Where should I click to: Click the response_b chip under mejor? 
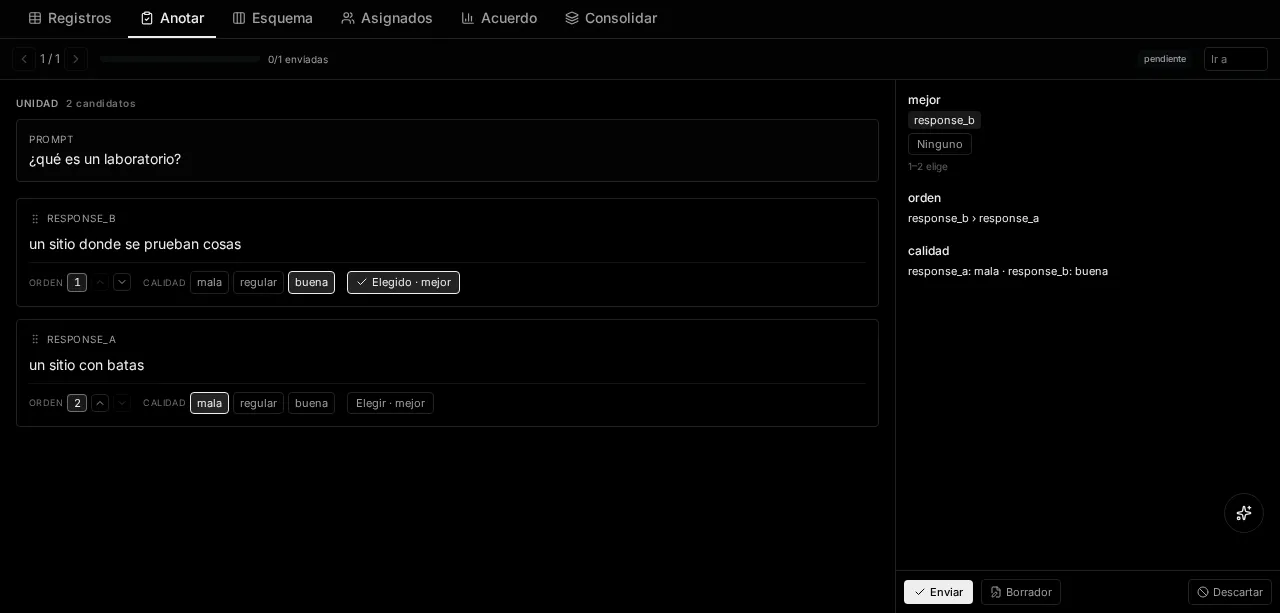944,120
